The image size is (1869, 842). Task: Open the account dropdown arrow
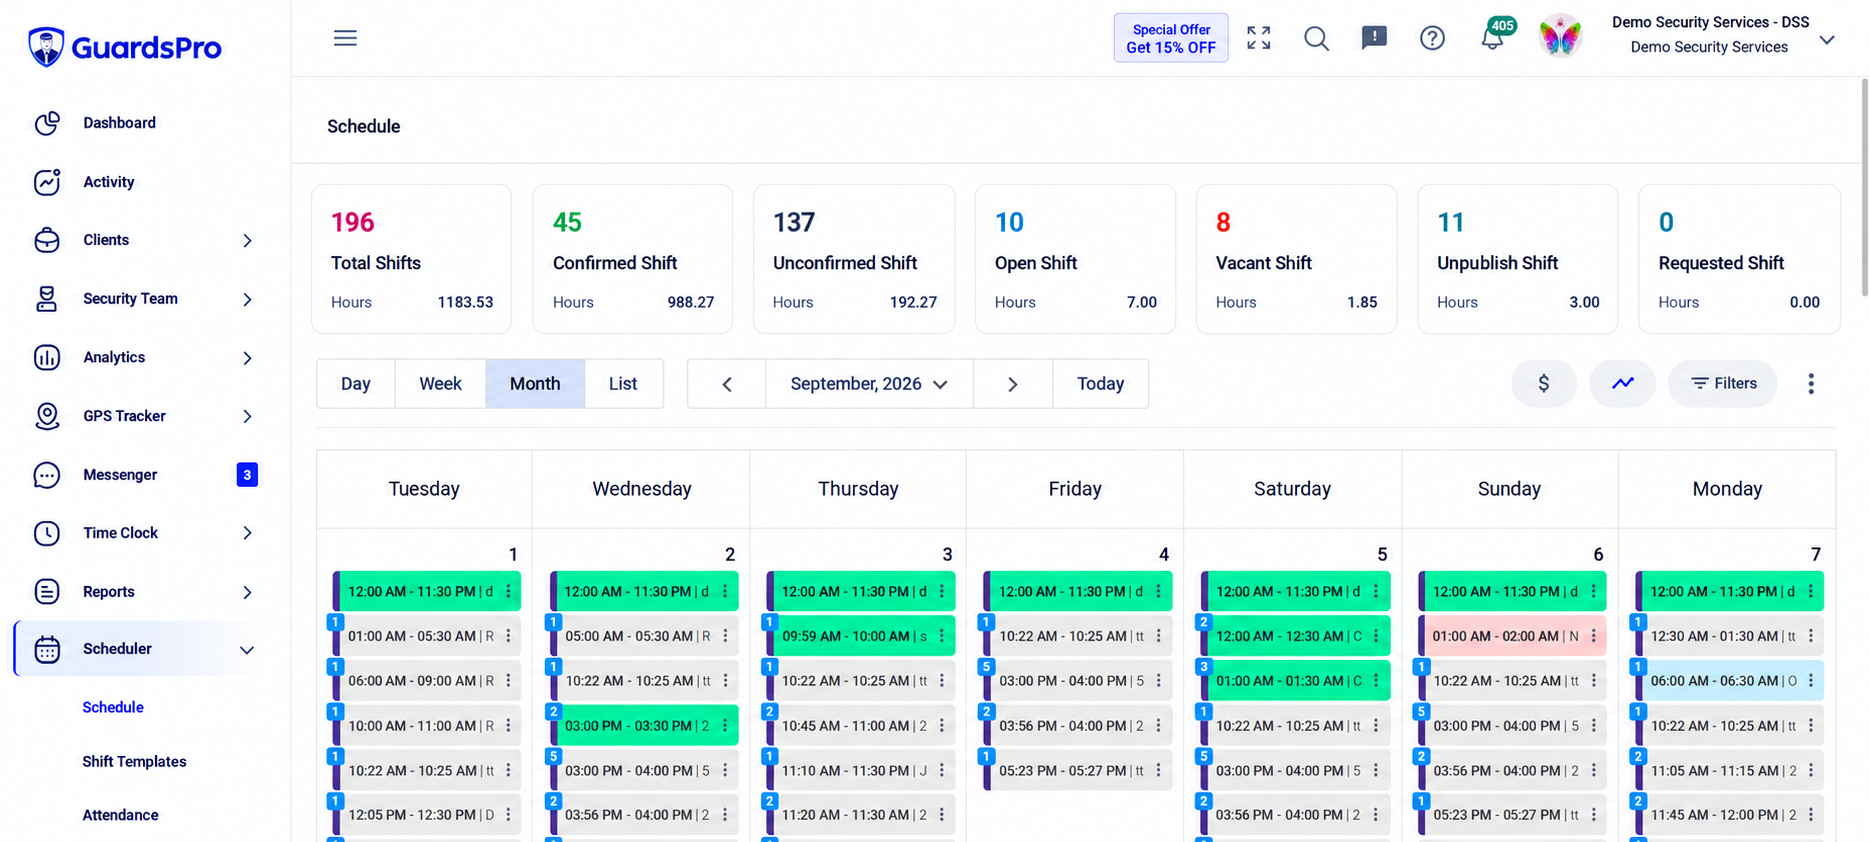(1827, 40)
